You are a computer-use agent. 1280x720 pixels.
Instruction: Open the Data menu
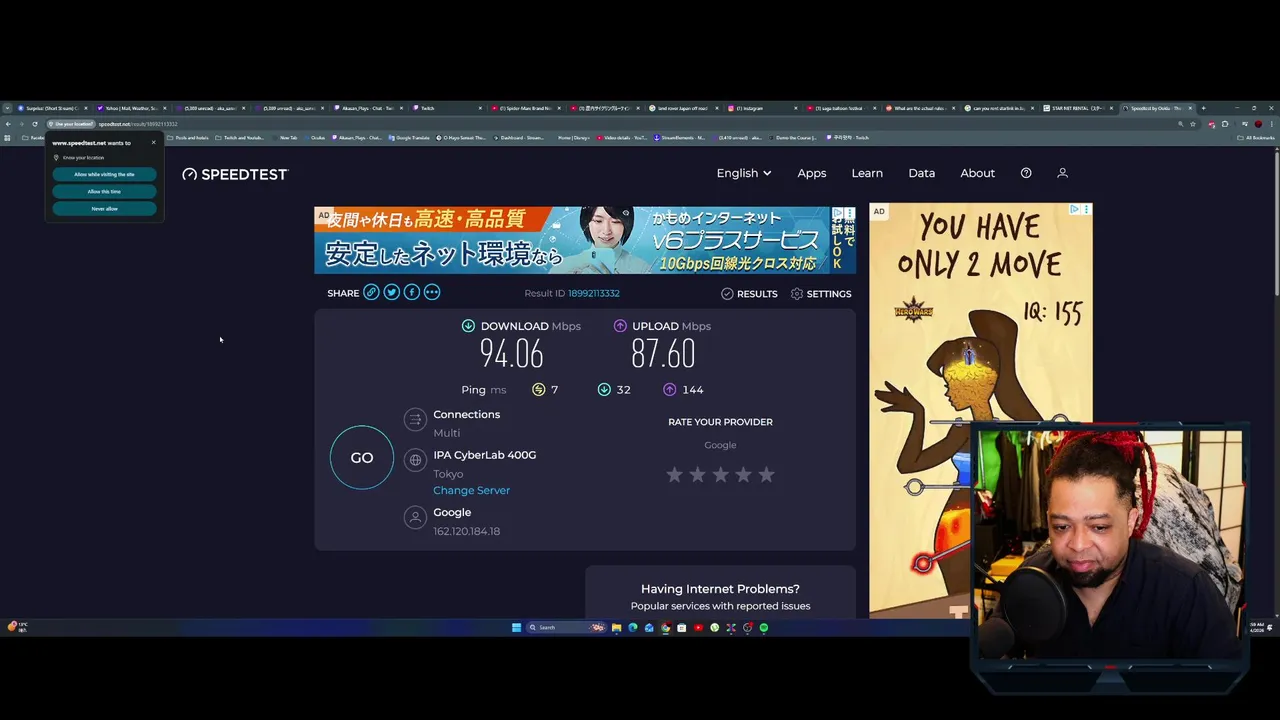(922, 173)
